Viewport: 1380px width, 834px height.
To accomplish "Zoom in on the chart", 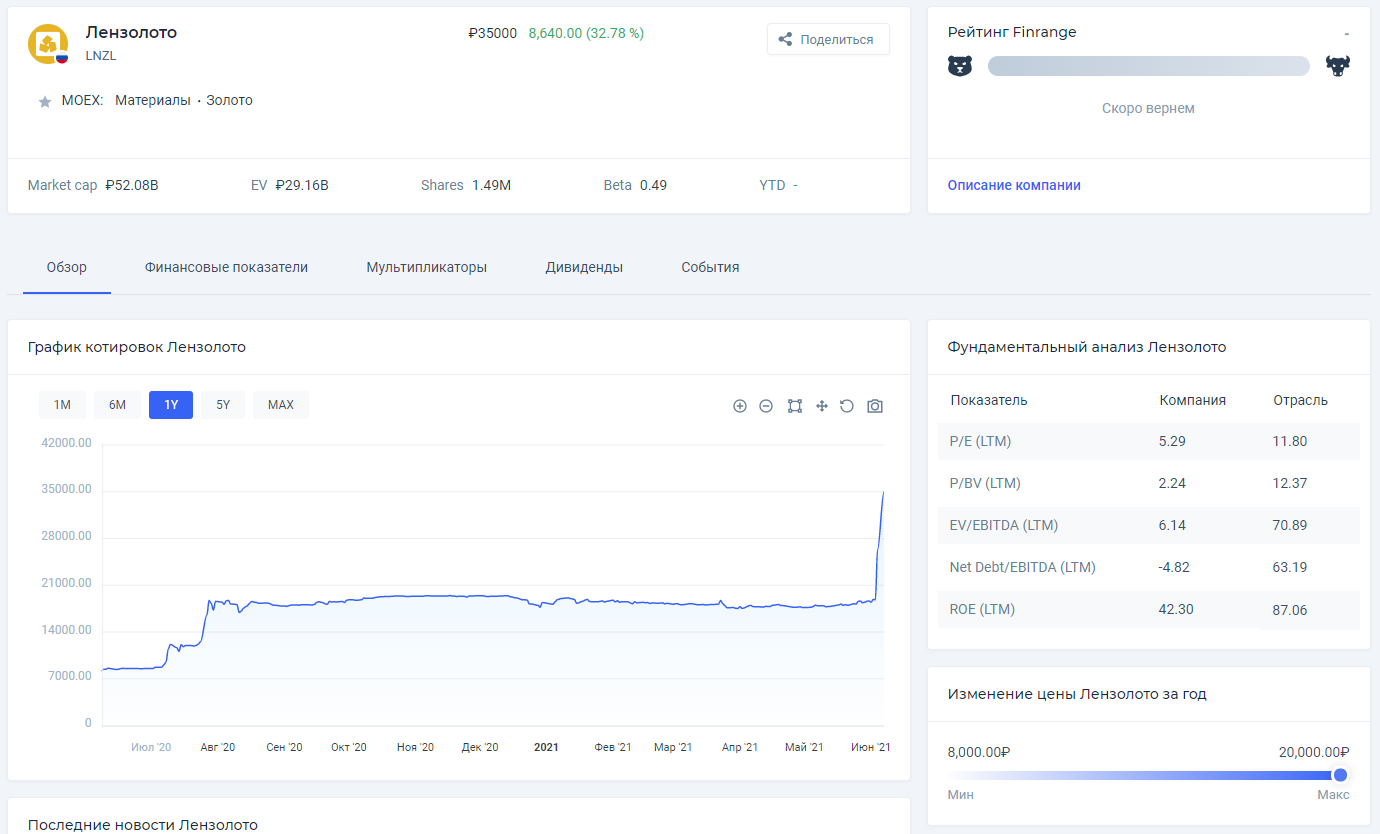I will point(740,406).
